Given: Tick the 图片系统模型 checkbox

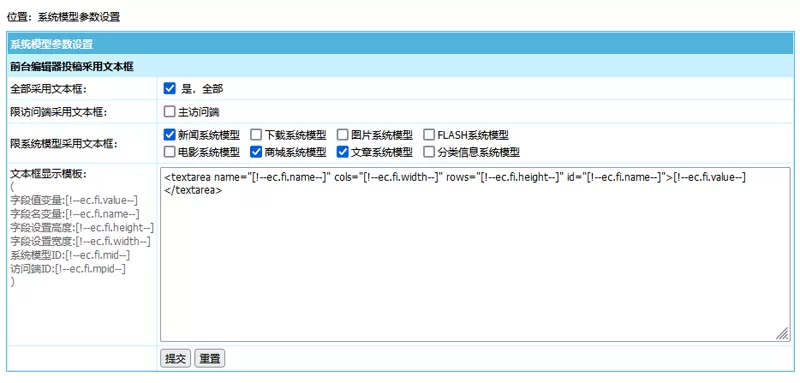Looking at the screenshot, I should coord(342,135).
